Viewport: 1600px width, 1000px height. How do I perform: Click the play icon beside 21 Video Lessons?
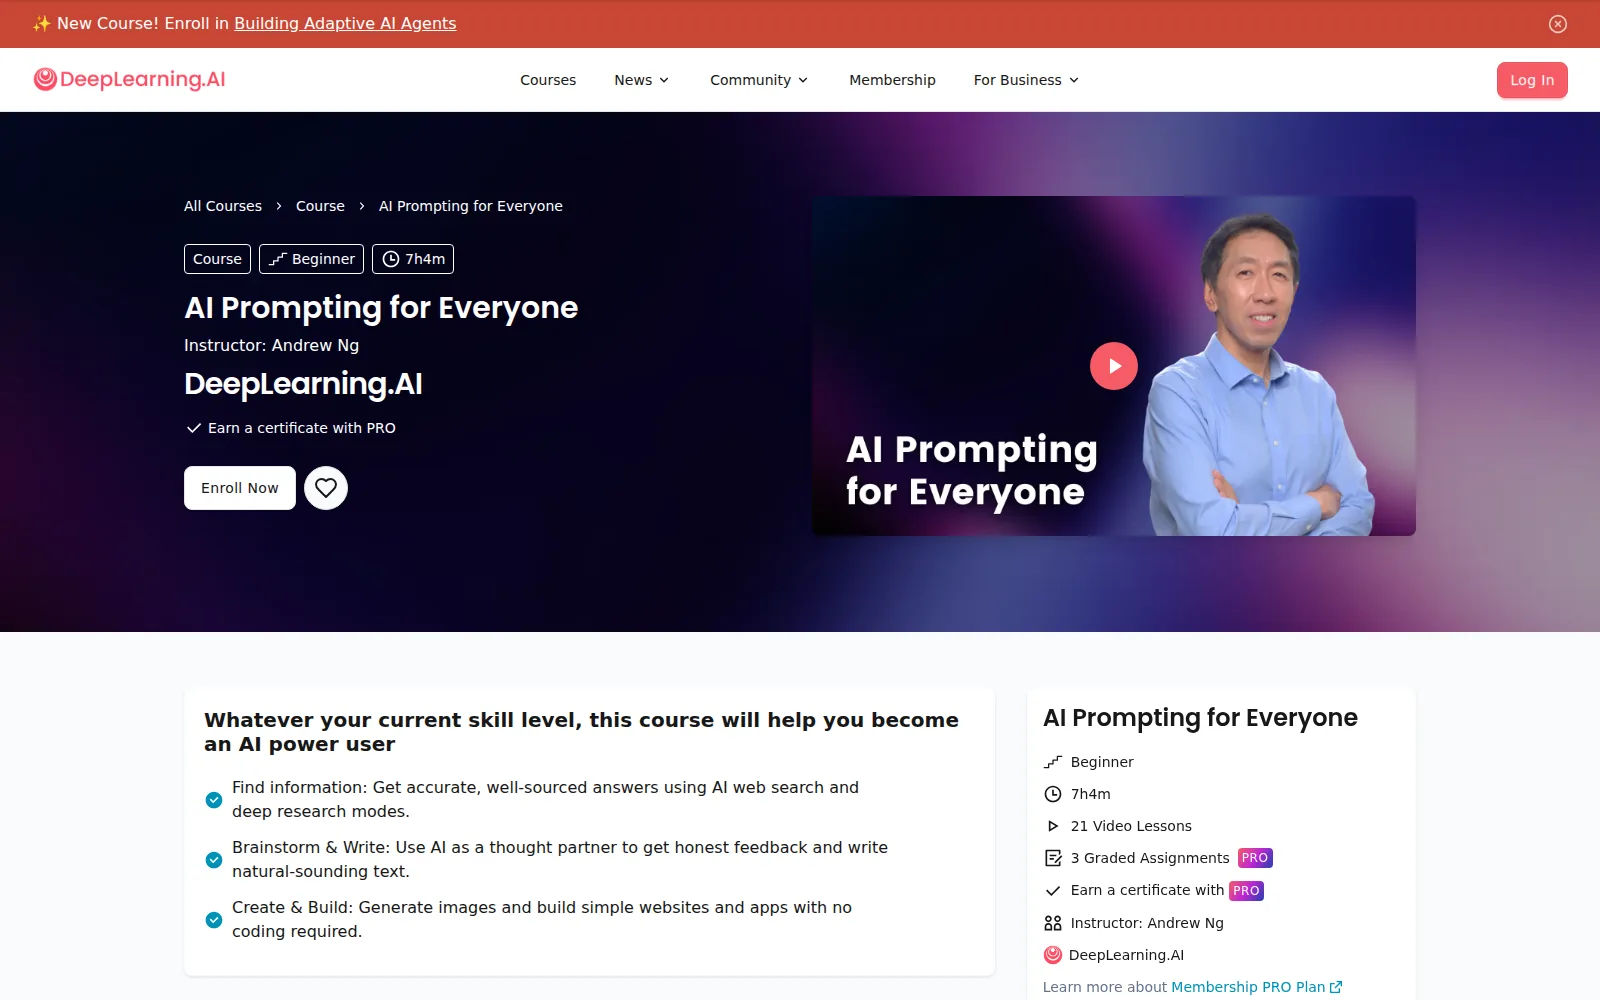tap(1053, 826)
